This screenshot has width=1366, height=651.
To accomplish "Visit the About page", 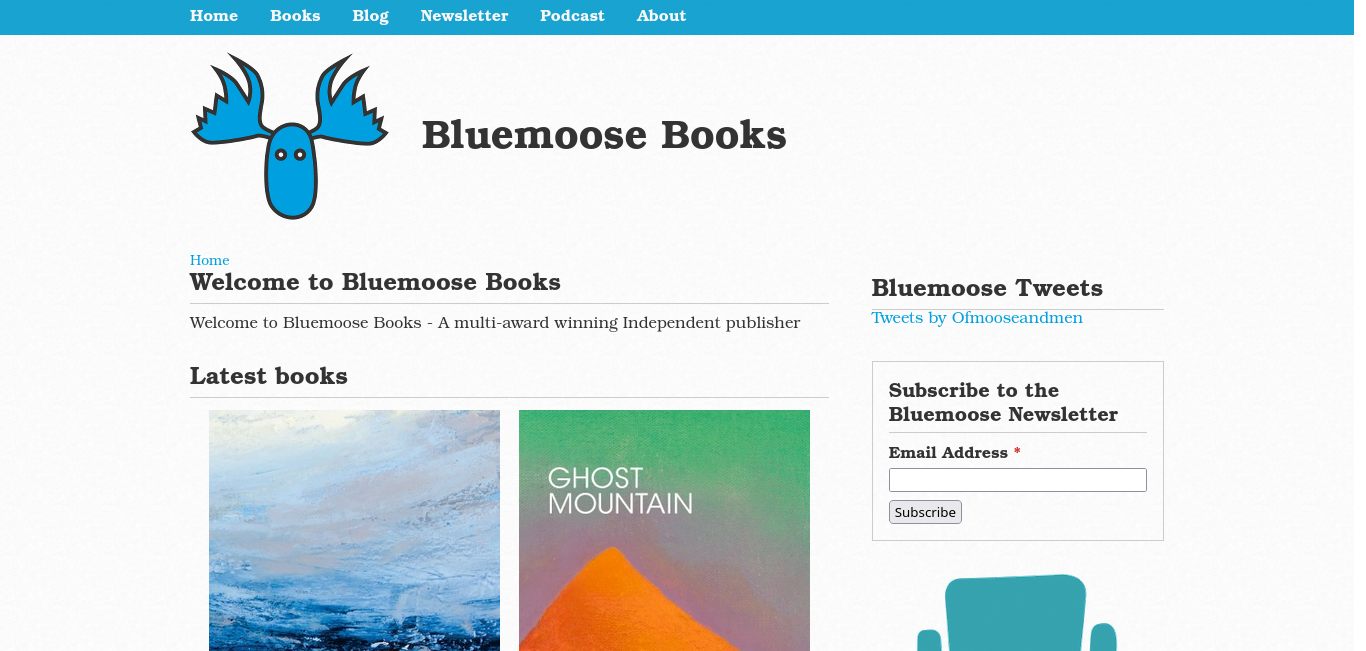I will click(x=661, y=16).
